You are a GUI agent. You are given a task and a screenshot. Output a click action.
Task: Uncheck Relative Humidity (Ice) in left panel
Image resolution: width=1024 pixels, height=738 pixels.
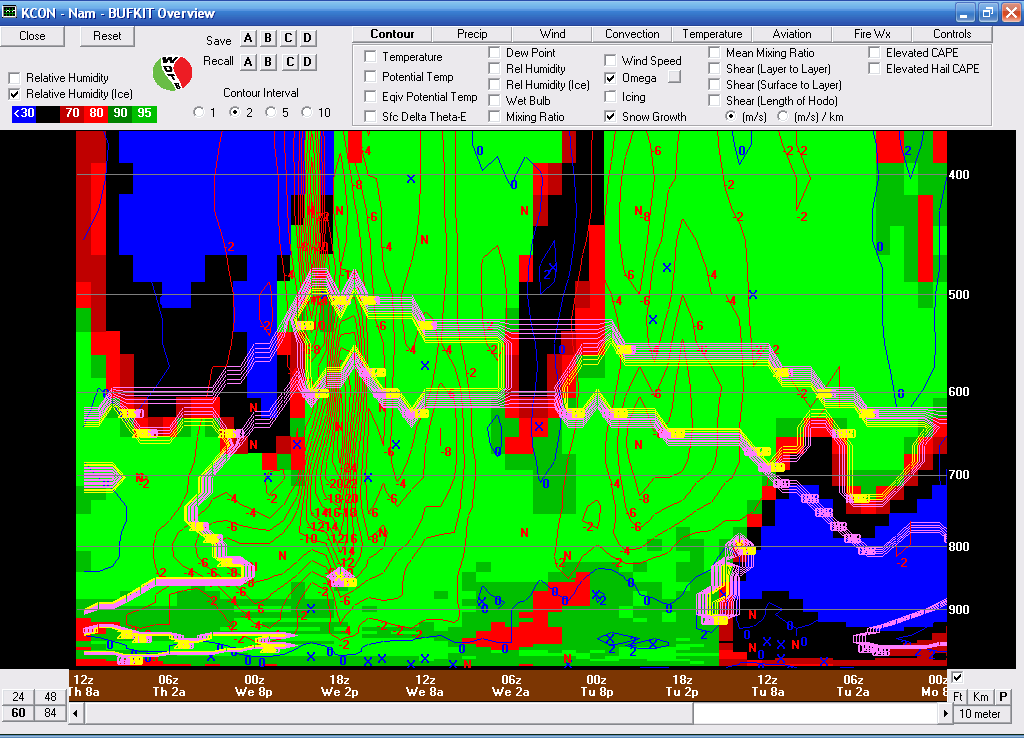(14, 94)
